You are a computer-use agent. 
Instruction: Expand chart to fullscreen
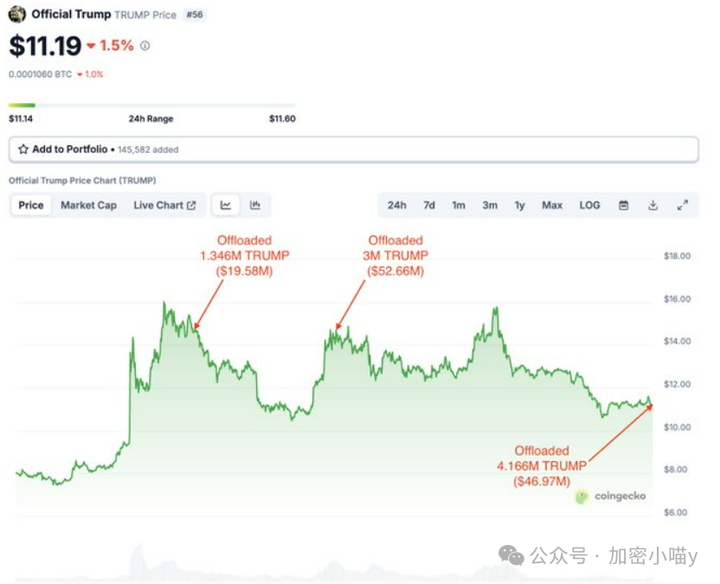682,205
